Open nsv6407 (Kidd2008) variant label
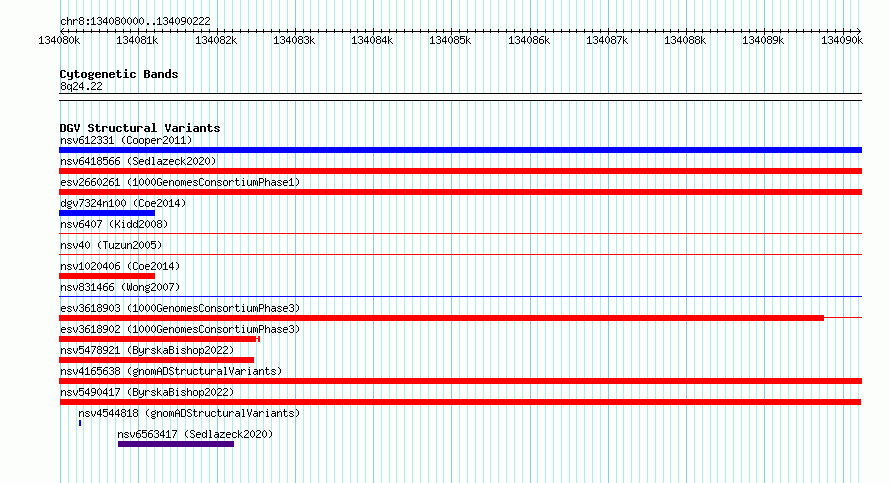 pos(114,224)
